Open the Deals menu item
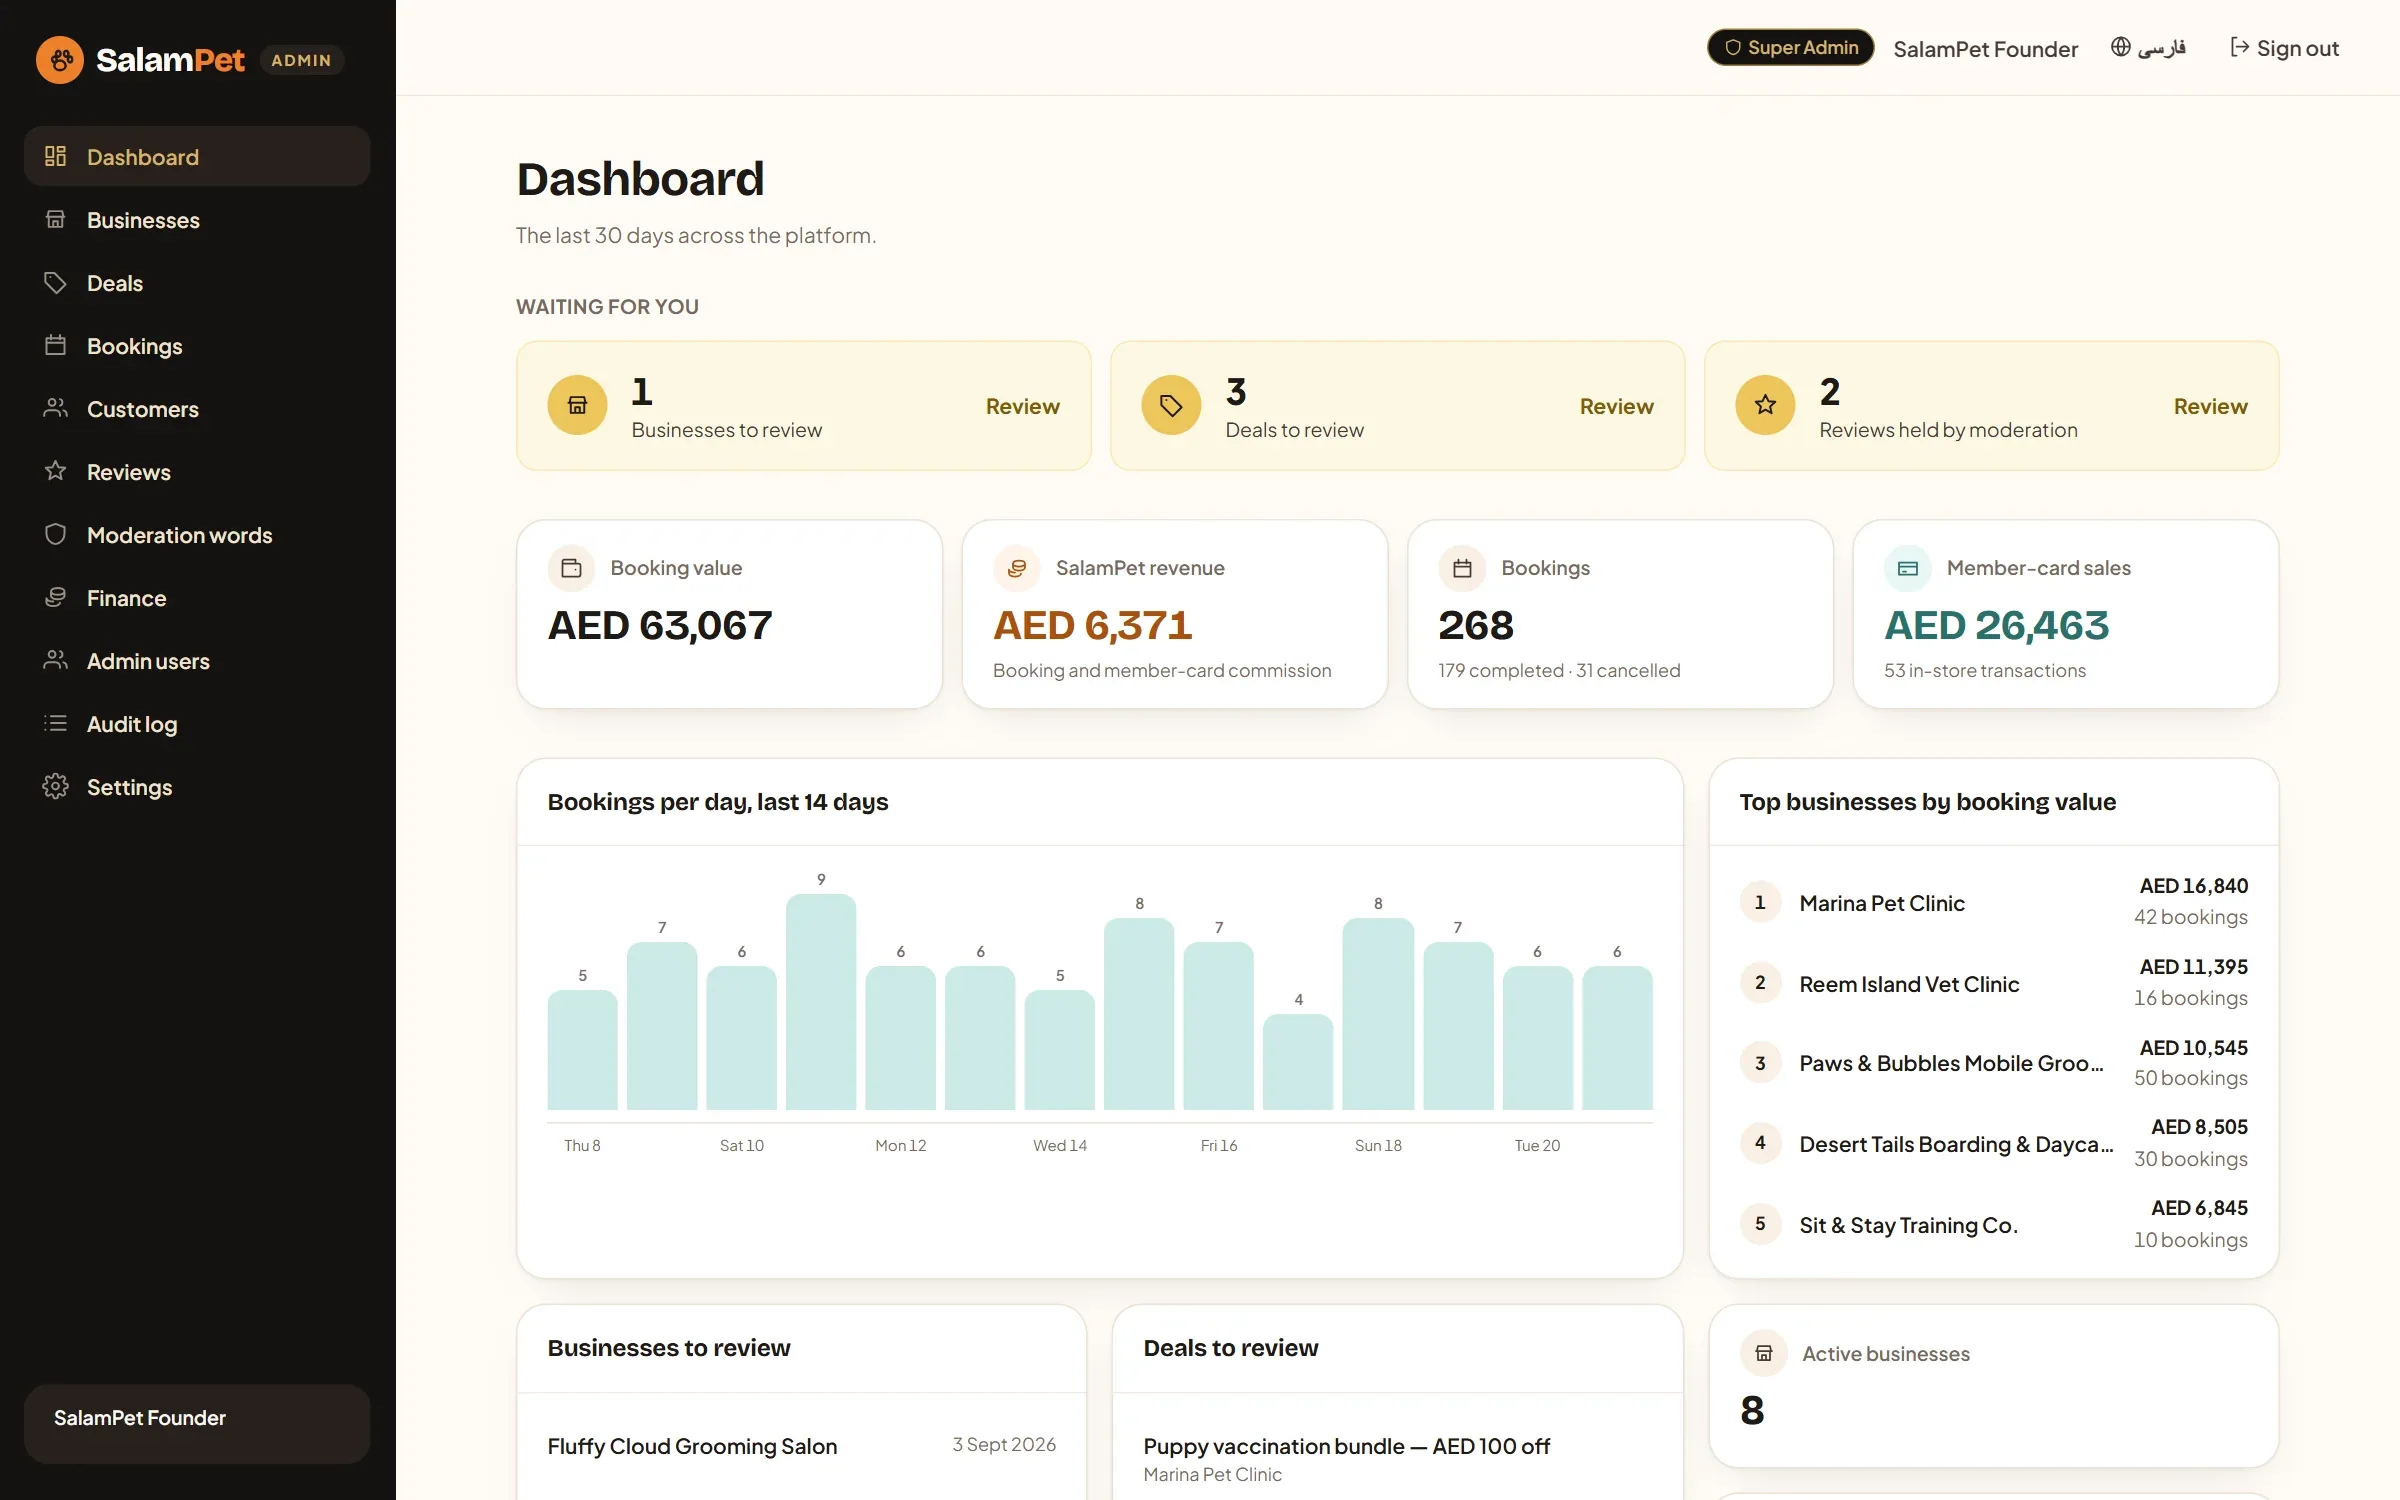2400x1500 pixels. click(197, 282)
